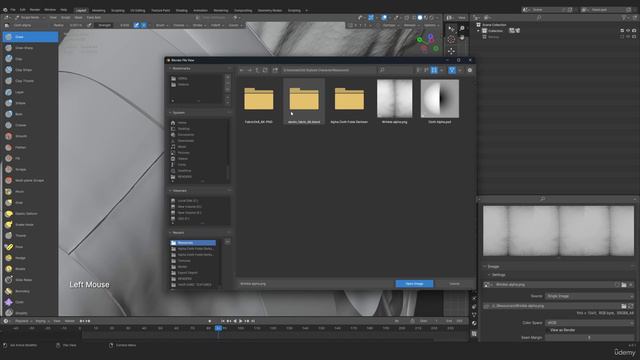Select the Pinch brush

coord(30,191)
